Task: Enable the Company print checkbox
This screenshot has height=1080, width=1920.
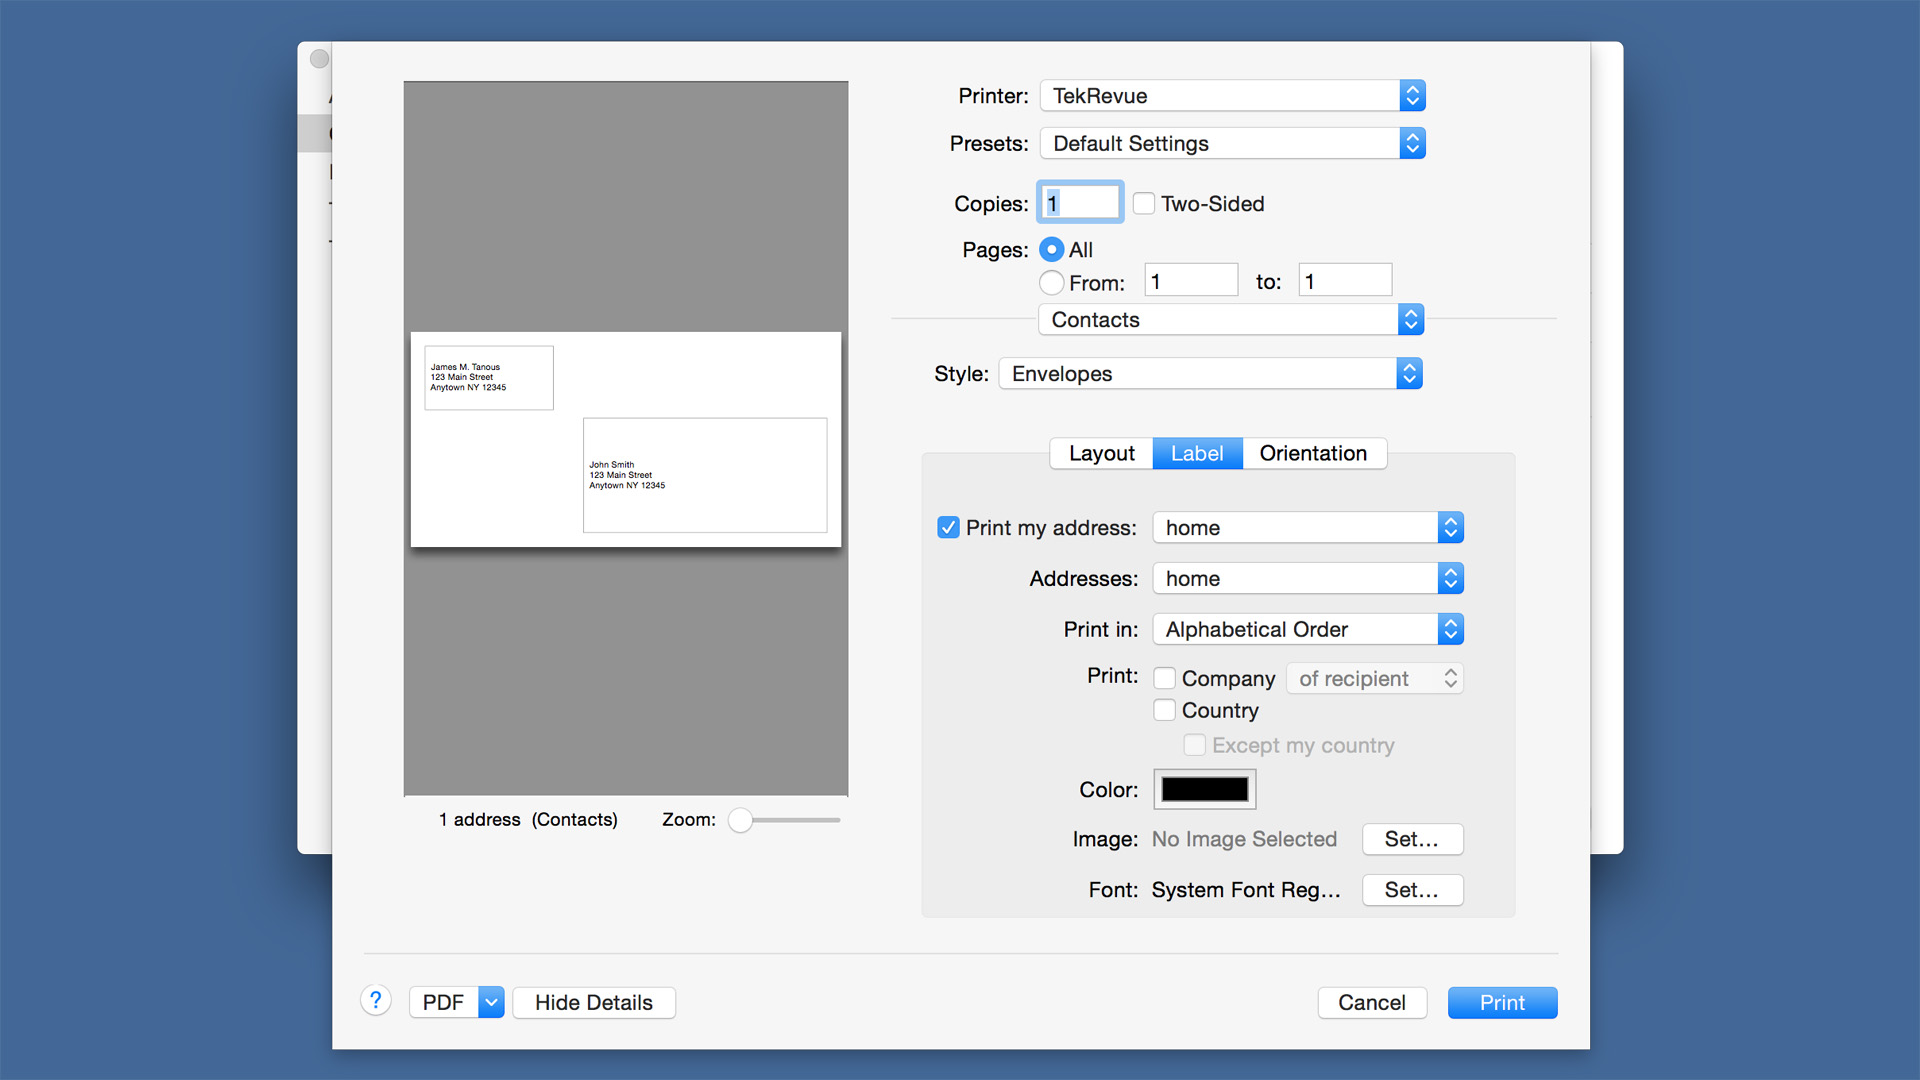Action: point(1164,678)
